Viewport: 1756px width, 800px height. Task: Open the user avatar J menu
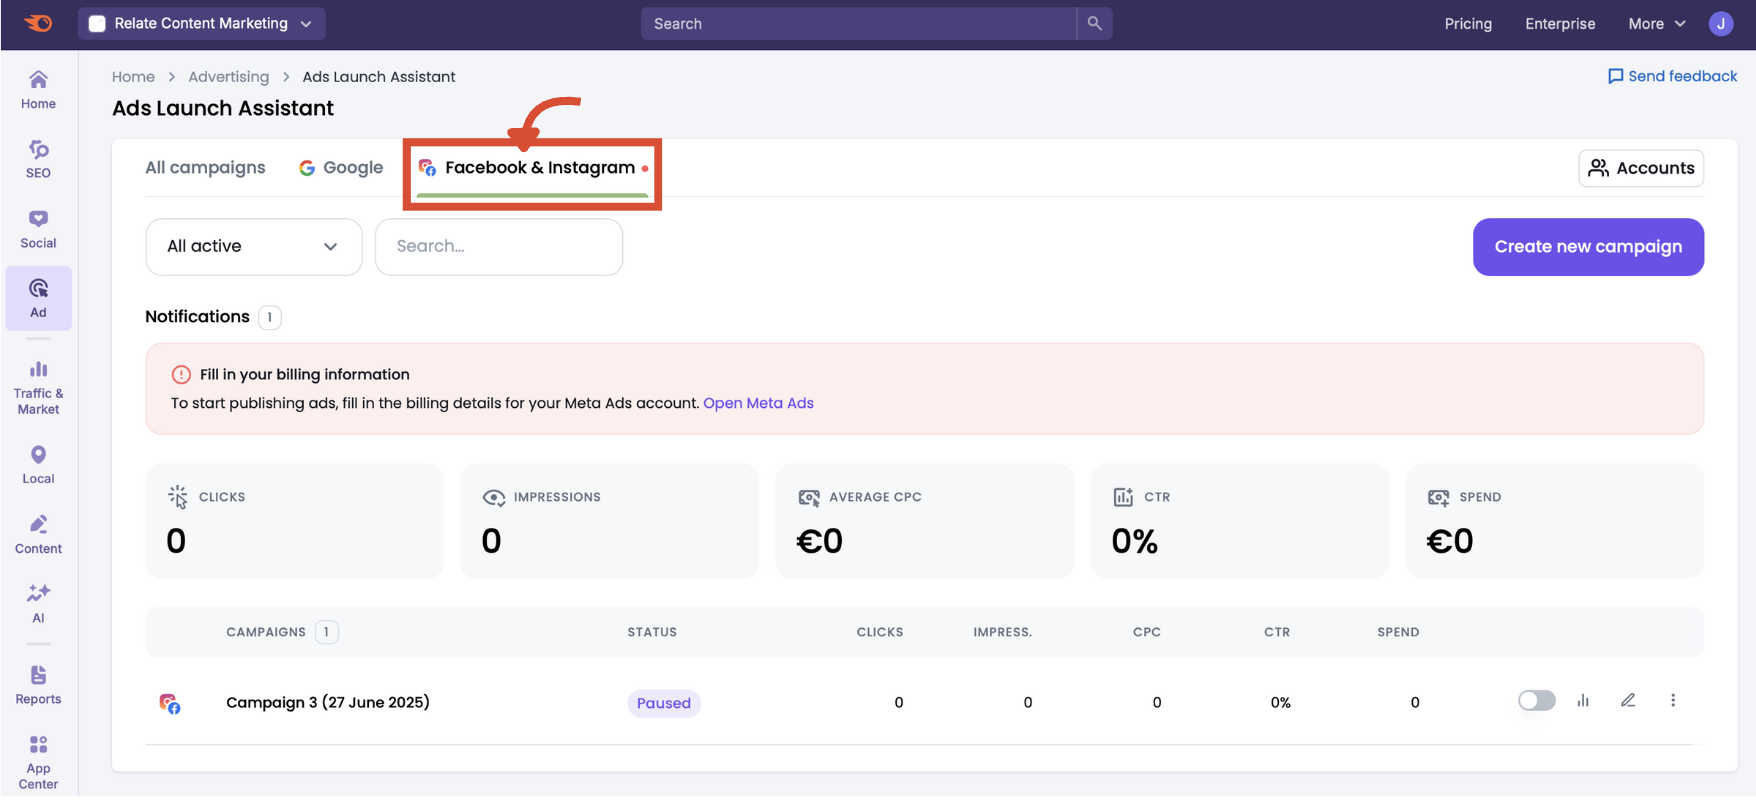pos(1721,23)
